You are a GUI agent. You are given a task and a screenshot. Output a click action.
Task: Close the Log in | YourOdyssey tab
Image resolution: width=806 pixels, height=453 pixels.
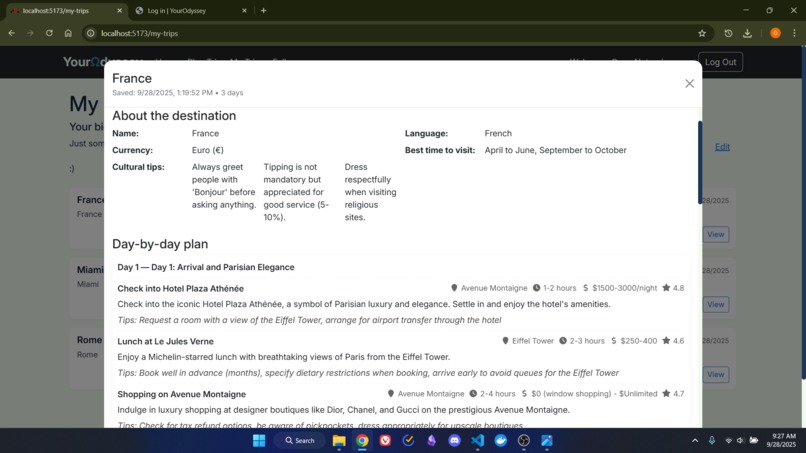(244, 10)
